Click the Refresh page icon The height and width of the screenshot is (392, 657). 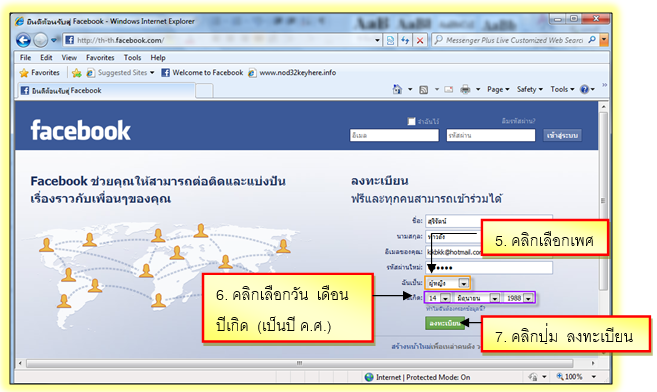click(x=405, y=40)
